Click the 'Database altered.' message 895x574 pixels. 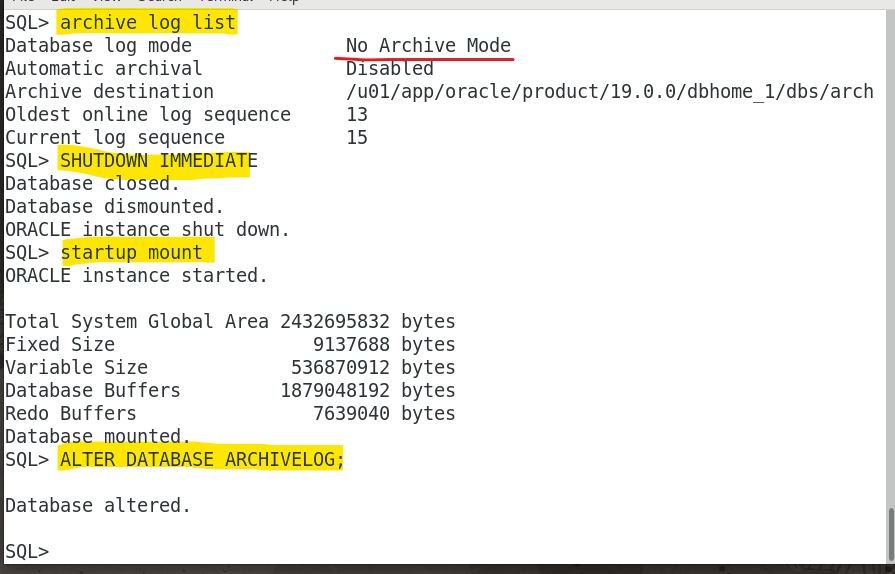(x=98, y=505)
